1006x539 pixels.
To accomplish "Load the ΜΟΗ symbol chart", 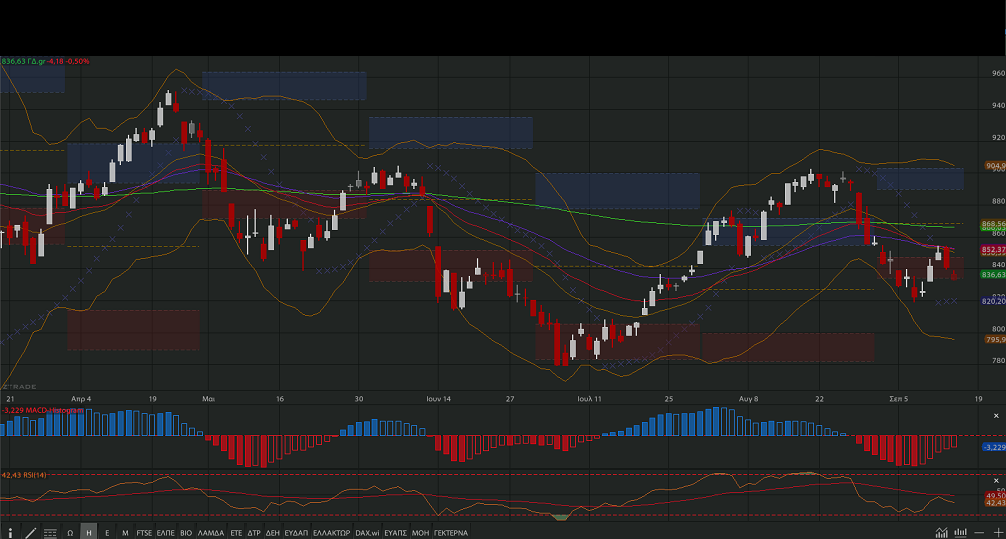I will pyautogui.click(x=421, y=533).
